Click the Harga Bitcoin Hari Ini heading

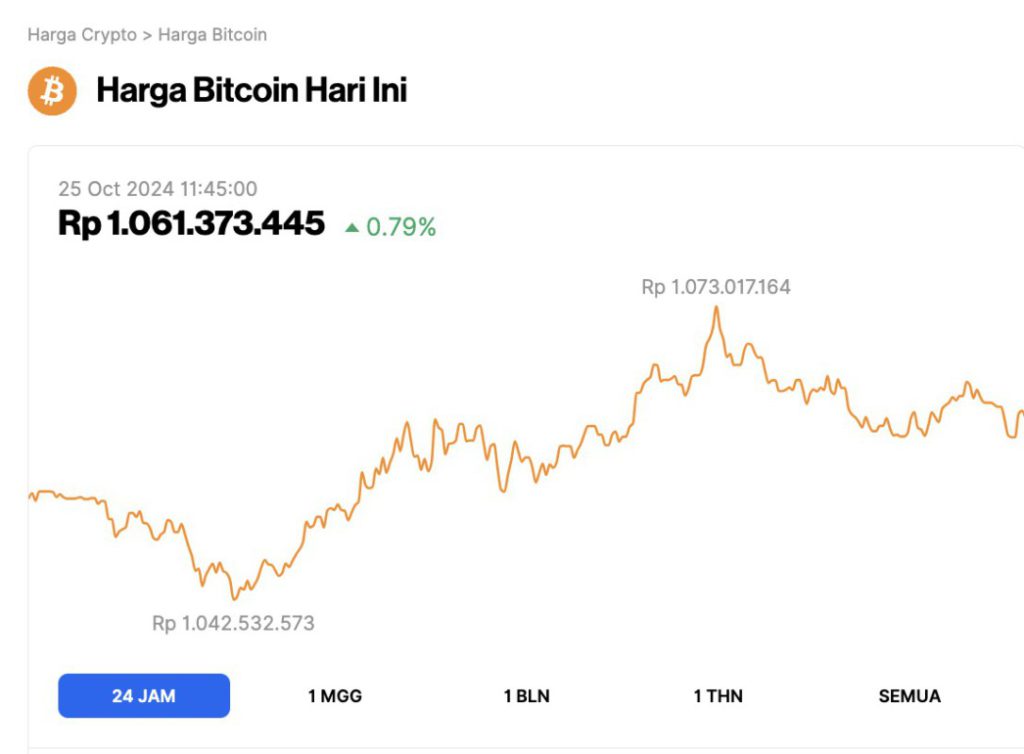point(251,91)
